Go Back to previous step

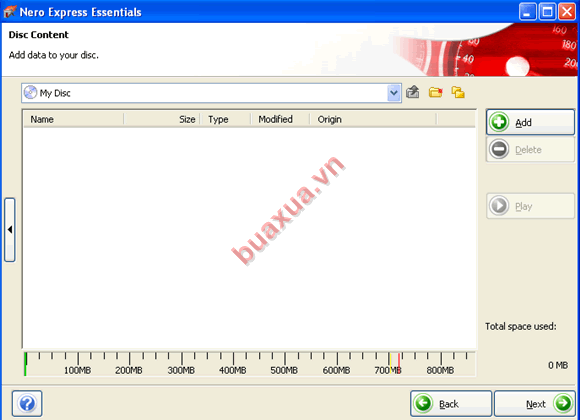[451, 403]
